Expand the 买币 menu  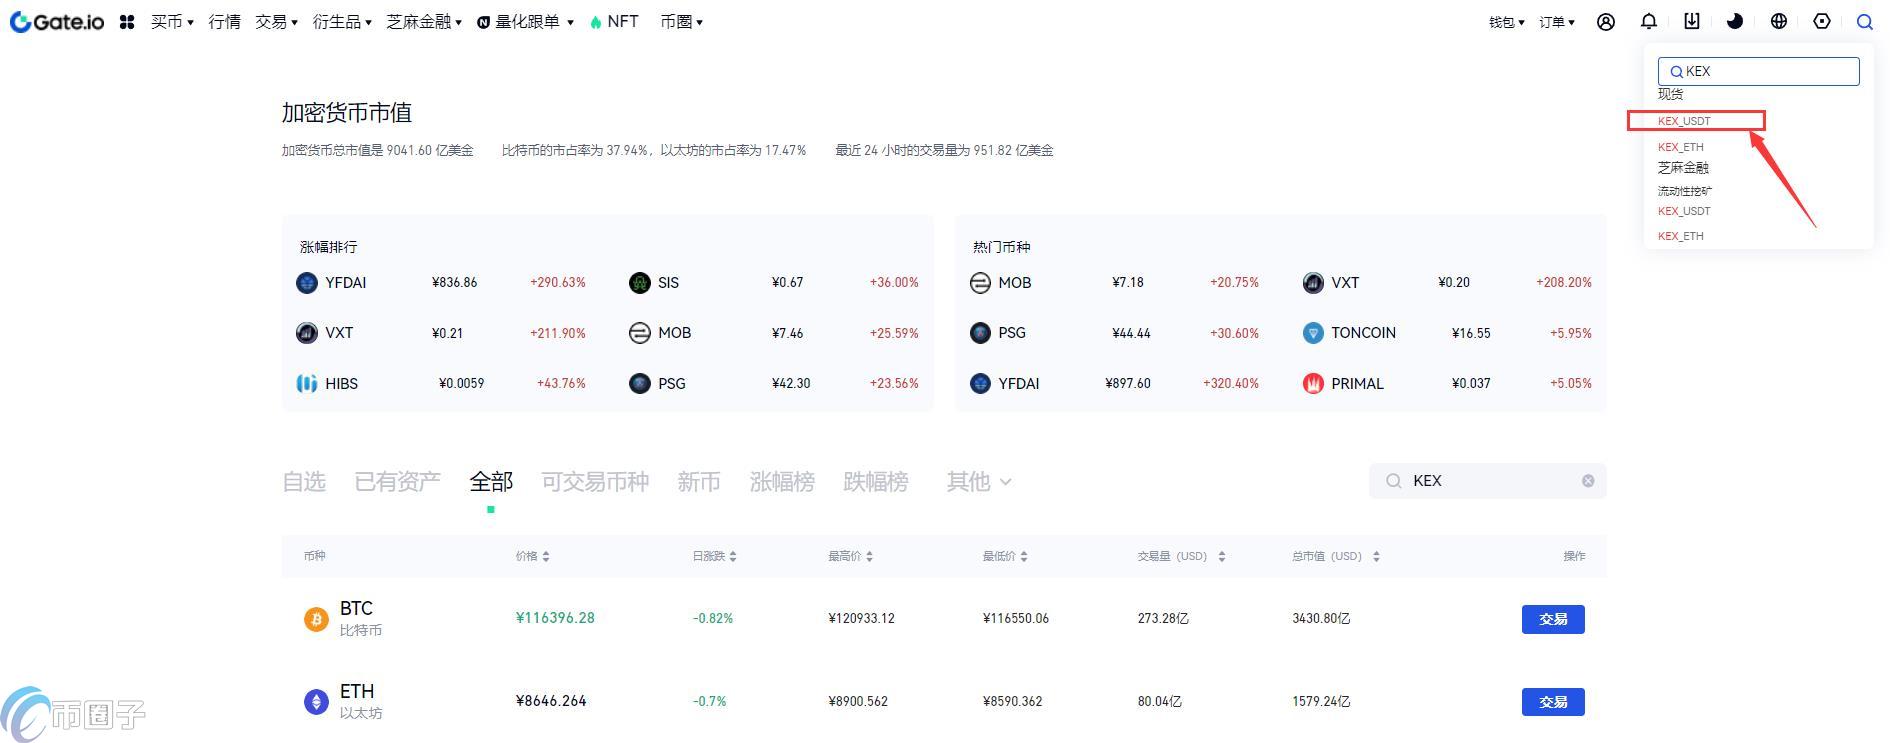[x=172, y=21]
